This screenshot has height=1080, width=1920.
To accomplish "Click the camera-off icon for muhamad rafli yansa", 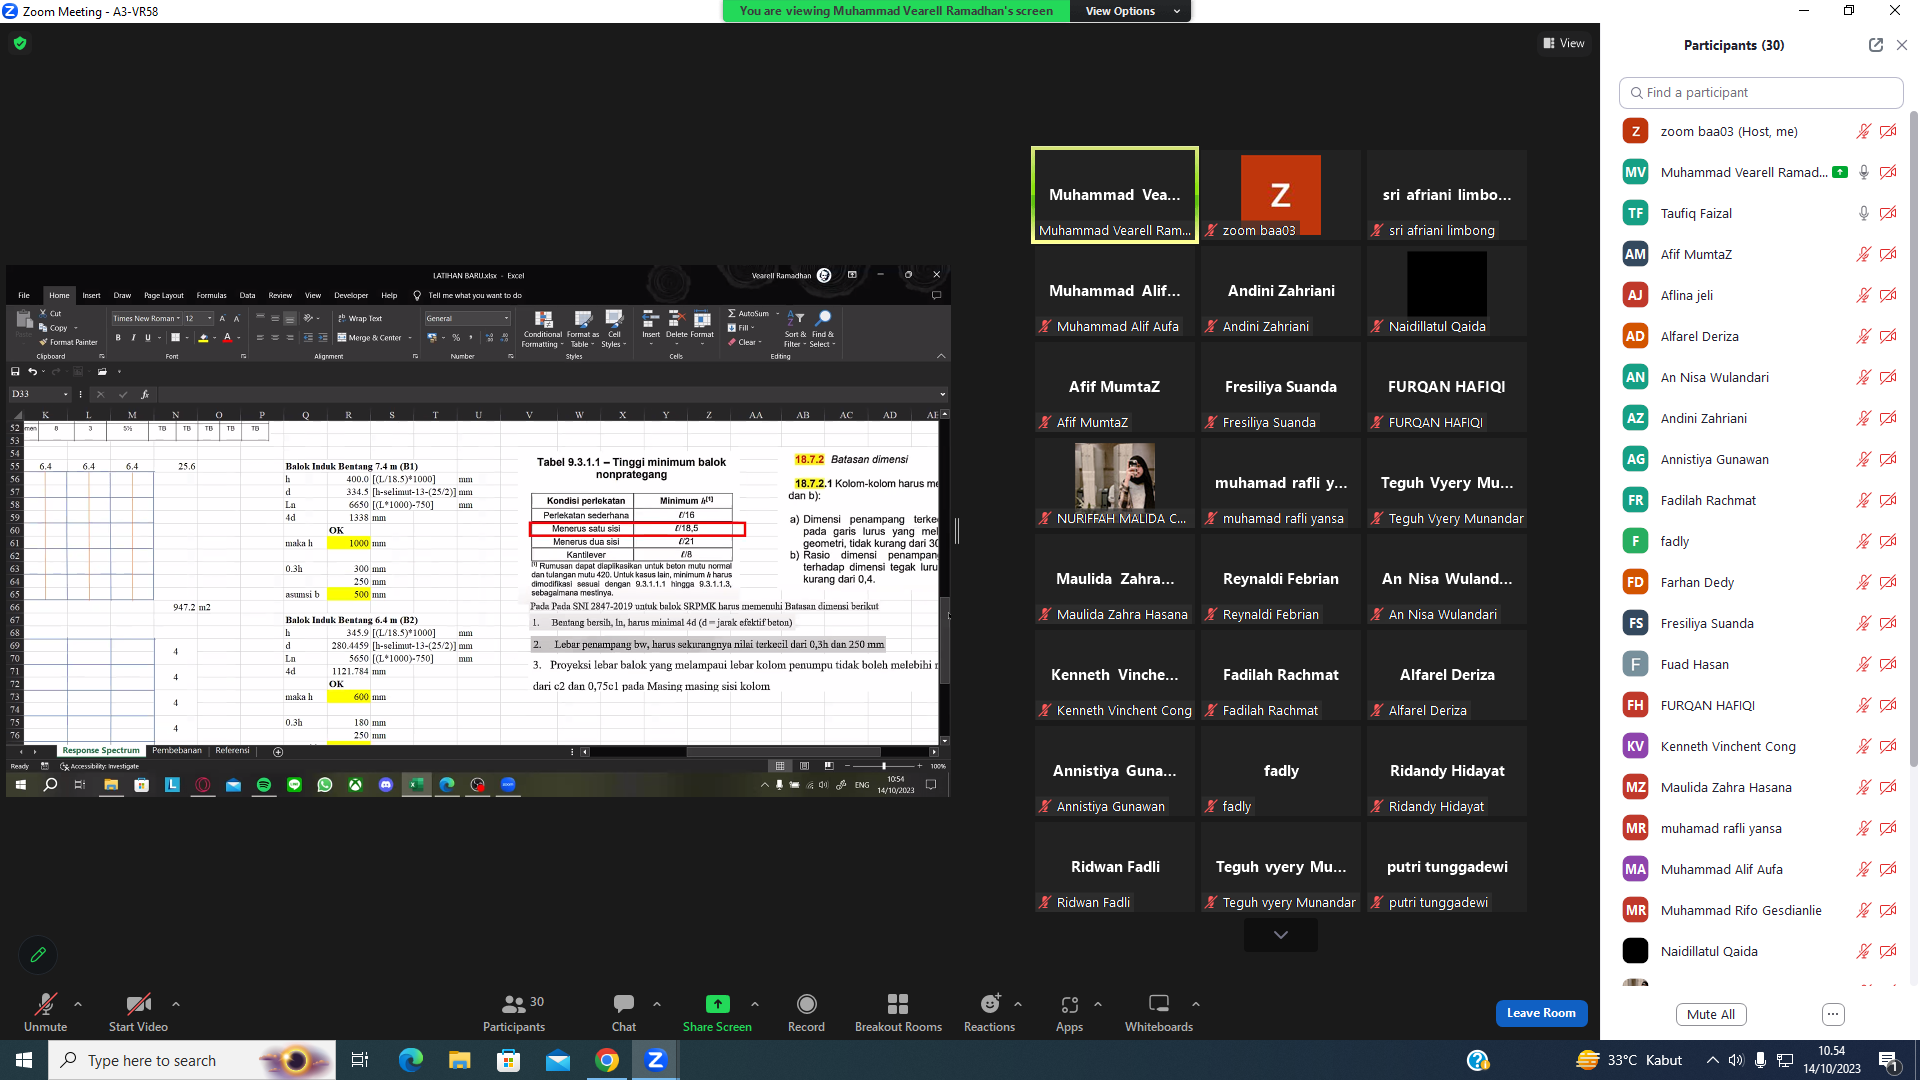I will click(x=1888, y=828).
